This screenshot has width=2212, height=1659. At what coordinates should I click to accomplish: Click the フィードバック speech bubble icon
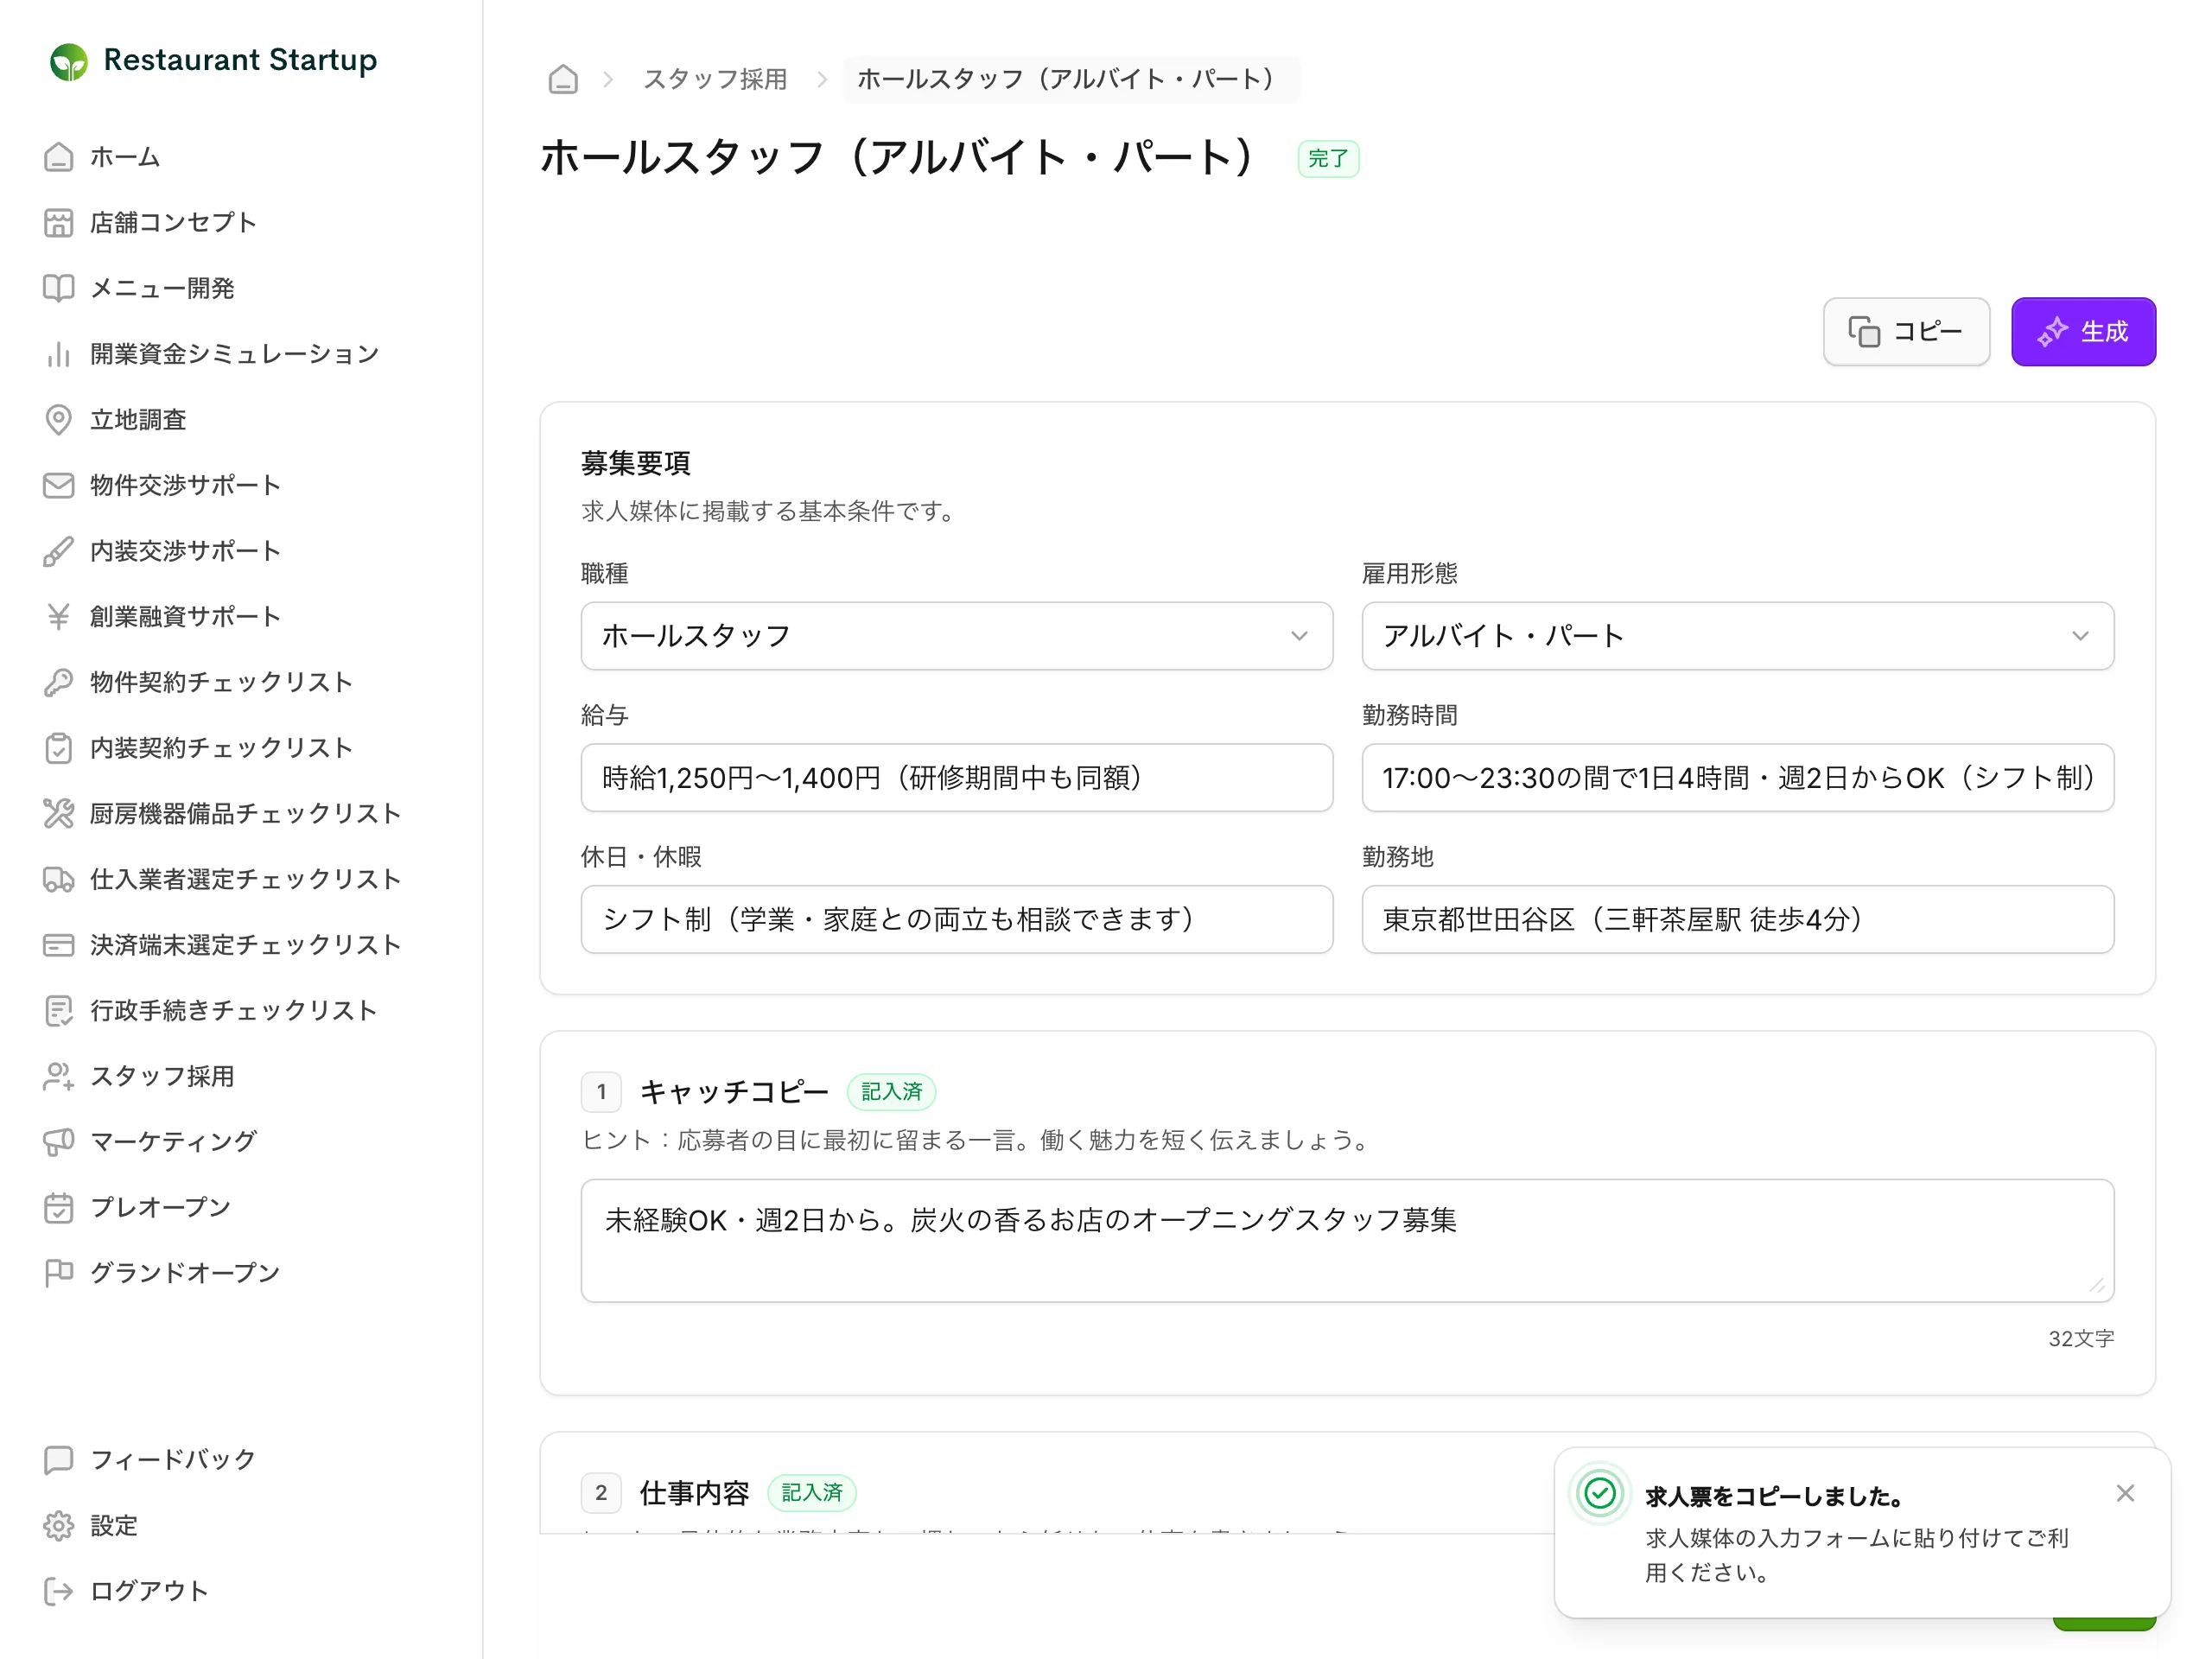coord(59,1460)
